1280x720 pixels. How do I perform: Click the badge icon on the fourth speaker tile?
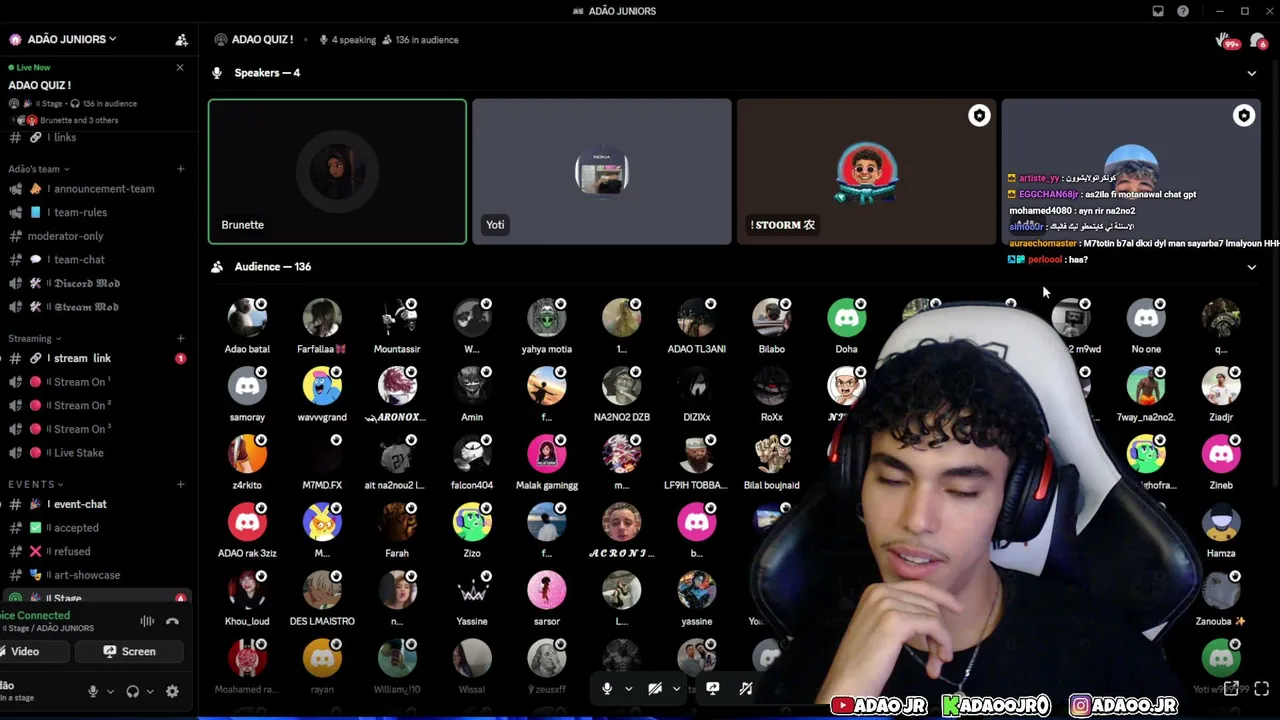pyautogui.click(x=1244, y=116)
